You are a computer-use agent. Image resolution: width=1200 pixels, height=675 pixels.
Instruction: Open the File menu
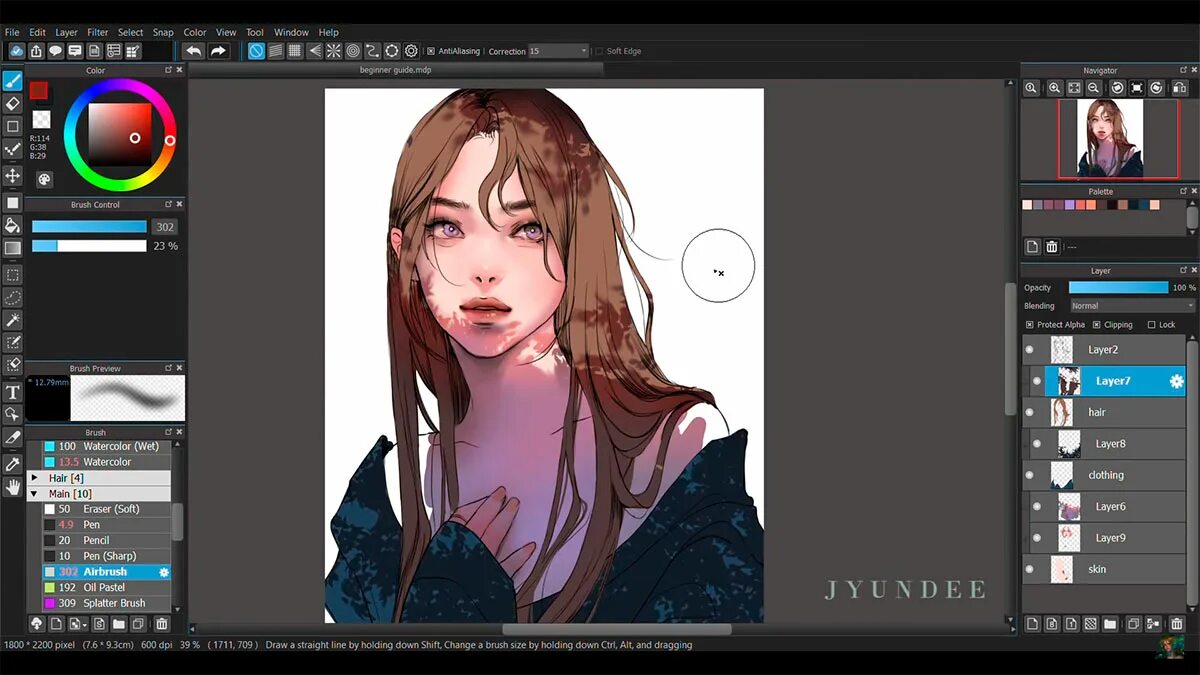tap(12, 32)
